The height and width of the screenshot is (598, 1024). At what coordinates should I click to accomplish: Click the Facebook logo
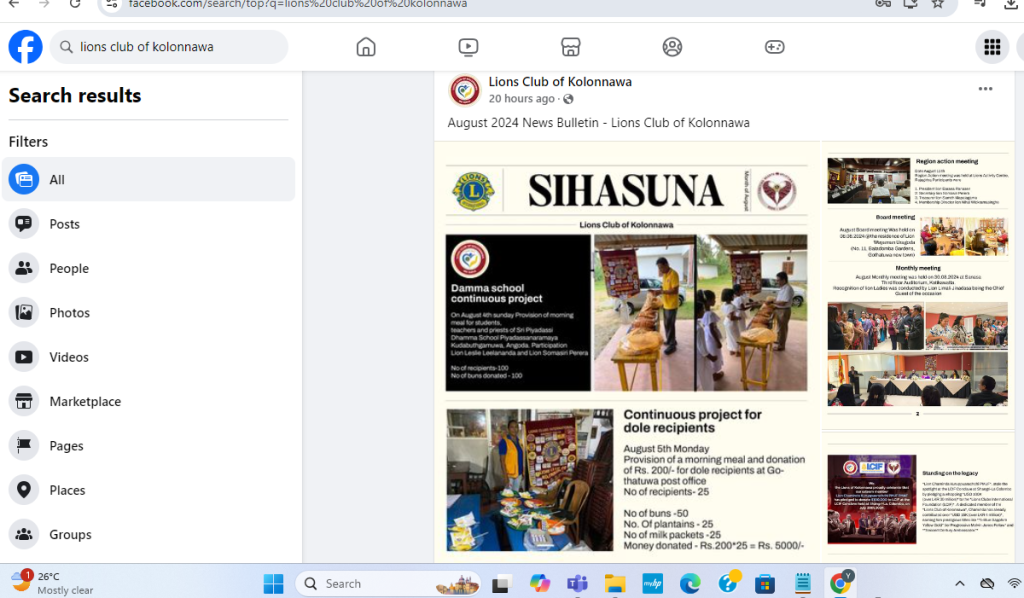25,47
